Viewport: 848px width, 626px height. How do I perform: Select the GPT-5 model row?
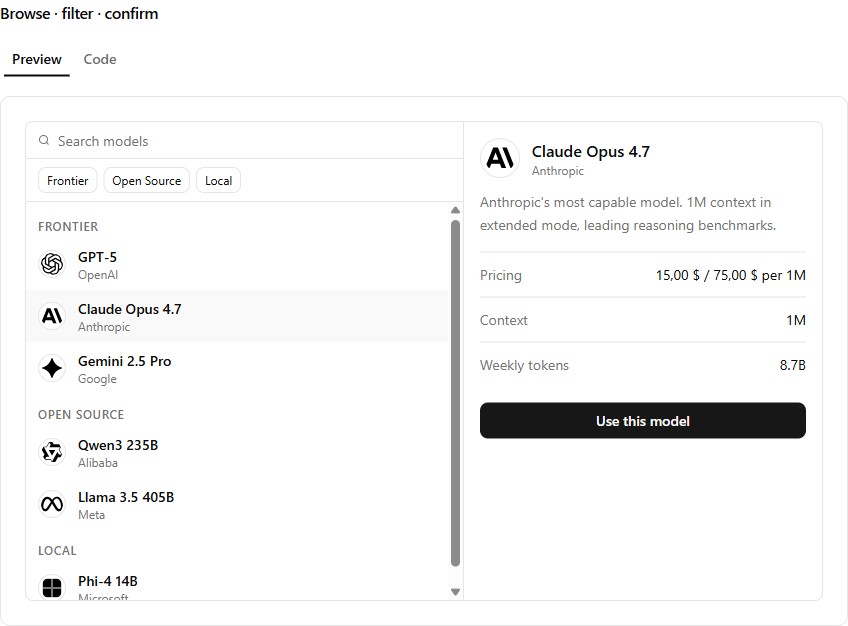point(238,264)
